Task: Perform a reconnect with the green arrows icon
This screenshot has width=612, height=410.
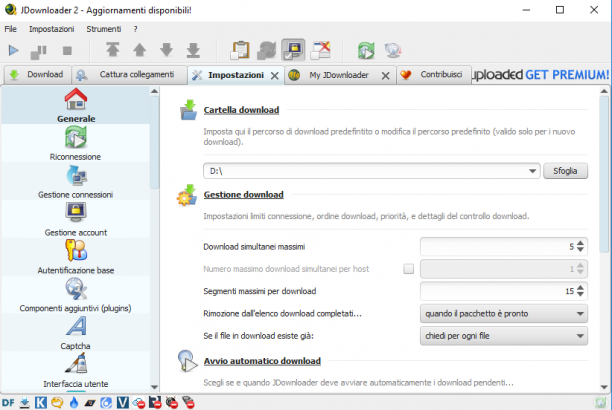Action: pyautogui.click(x=366, y=50)
